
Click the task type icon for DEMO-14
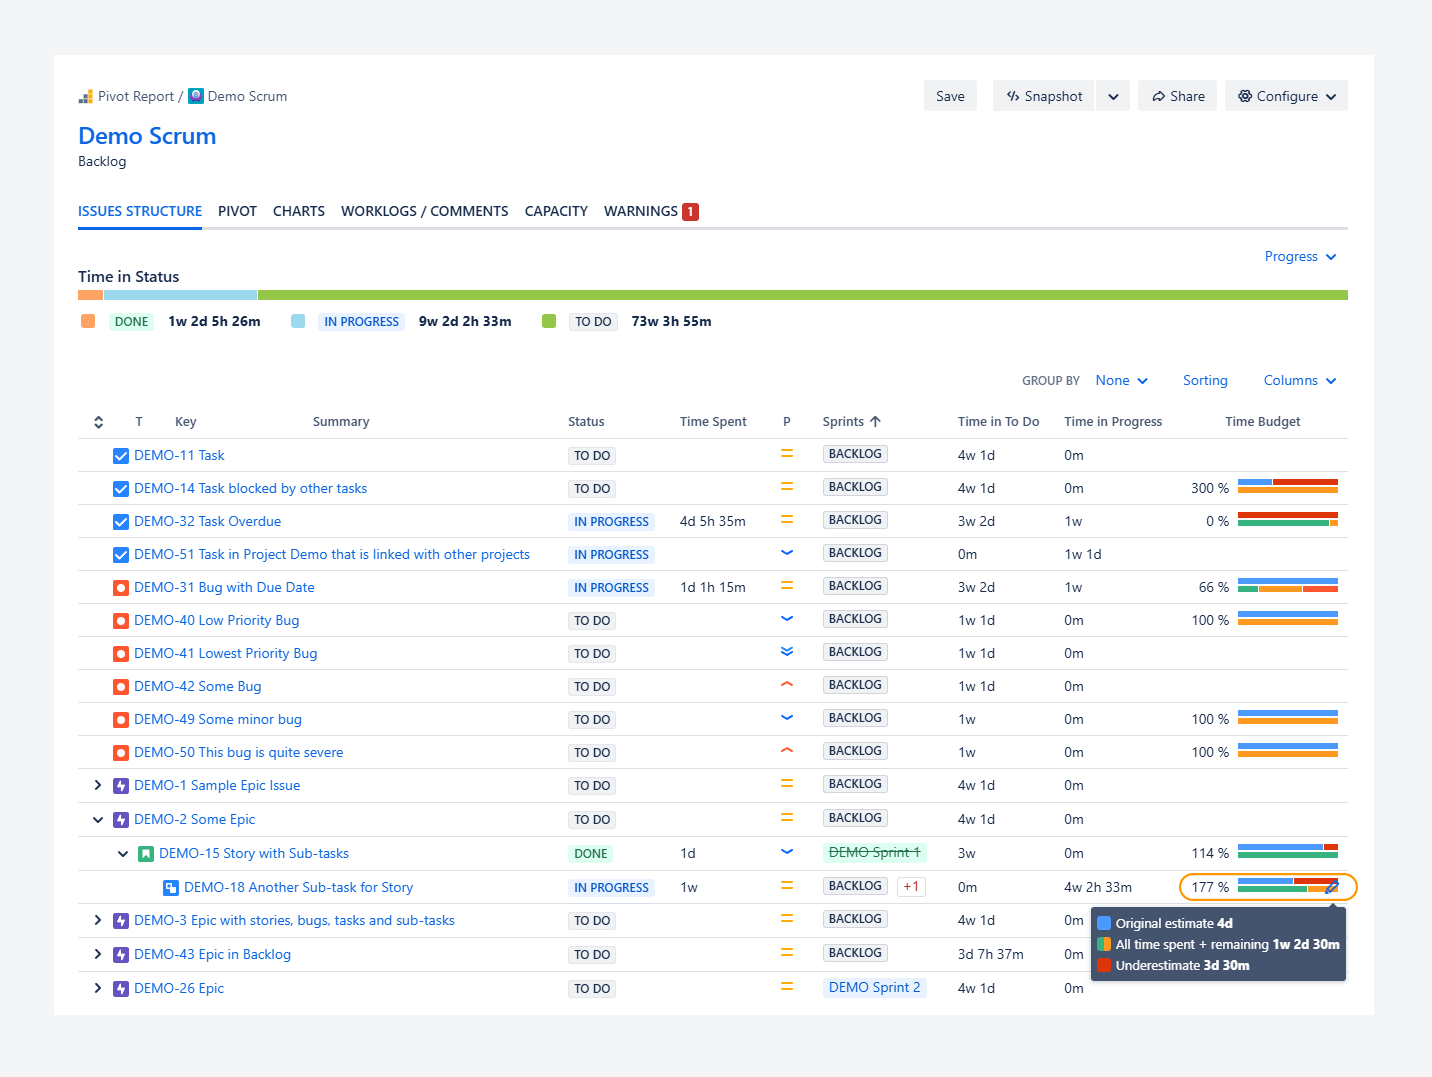point(121,489)
